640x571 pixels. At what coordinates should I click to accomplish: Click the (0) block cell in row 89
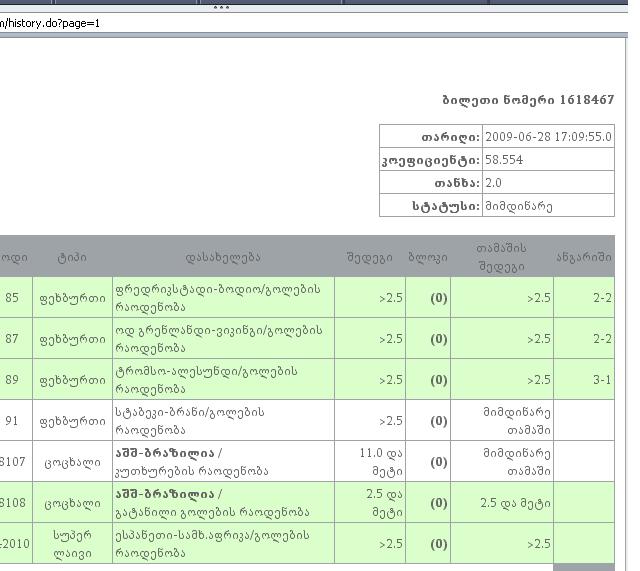[428, 379]
